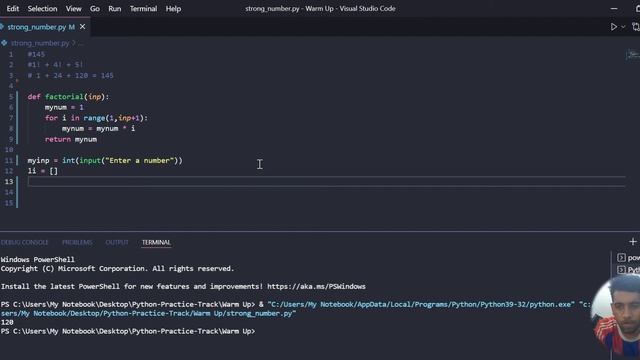Viewport: 640px width, 360px height.
Task: Open the View menu
Action: click(x=73, y=9)
